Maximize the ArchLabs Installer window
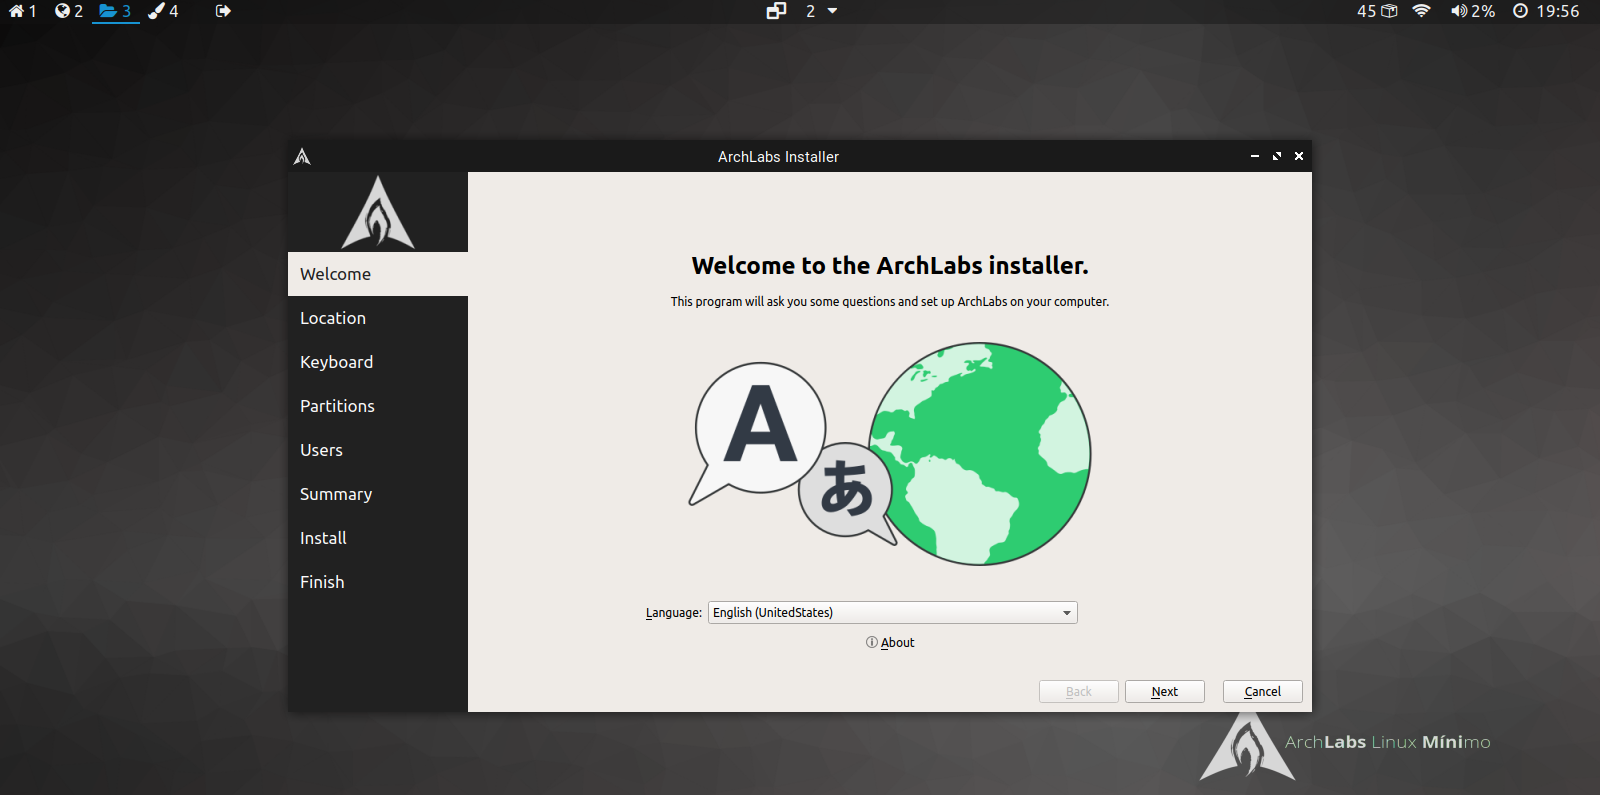Viewport: 1600px width, 795px height. pyautogui.click(x=1277, y=156)
